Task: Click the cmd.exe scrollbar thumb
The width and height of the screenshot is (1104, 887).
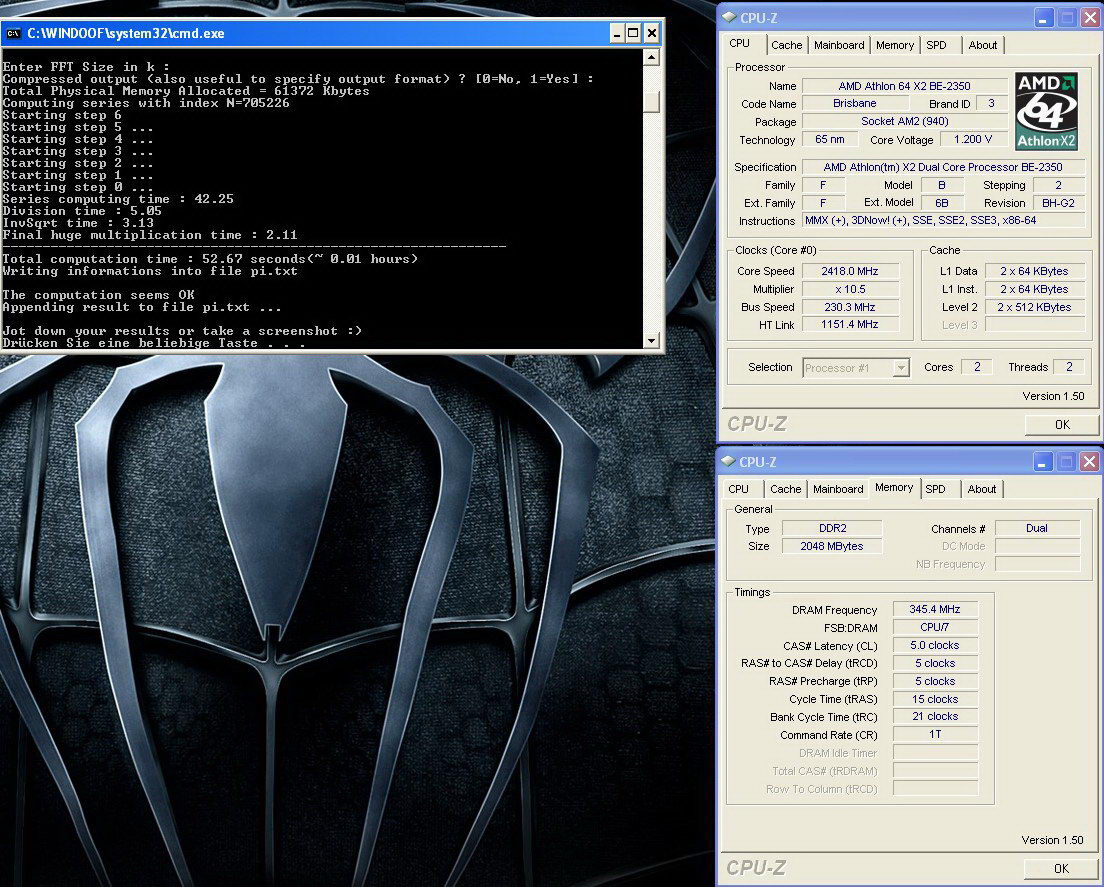Action: point(651,102)
